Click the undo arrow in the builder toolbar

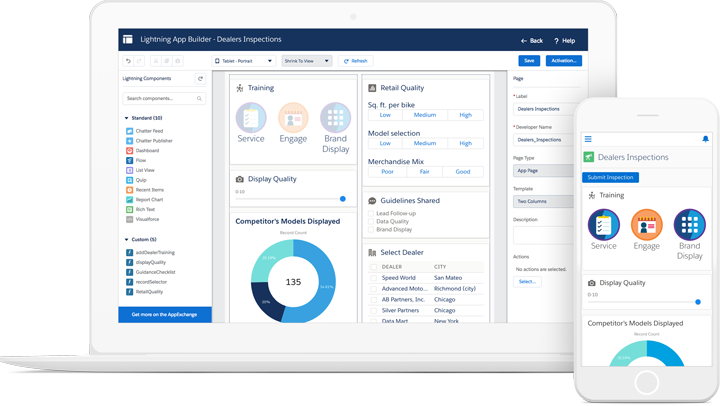tap(128, 61)
